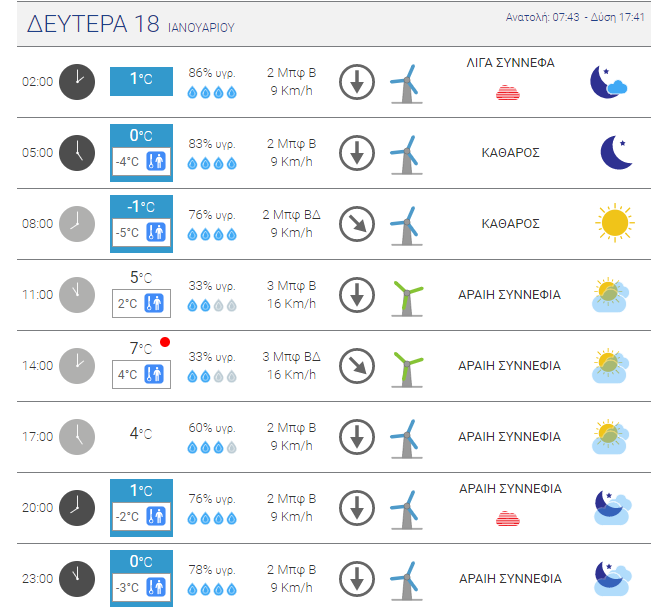Image resolution: width=666 pixels, height=607 pixels.
Task: Click the red cloud icon in the 20:00 row
Action: tap(508, 518)
